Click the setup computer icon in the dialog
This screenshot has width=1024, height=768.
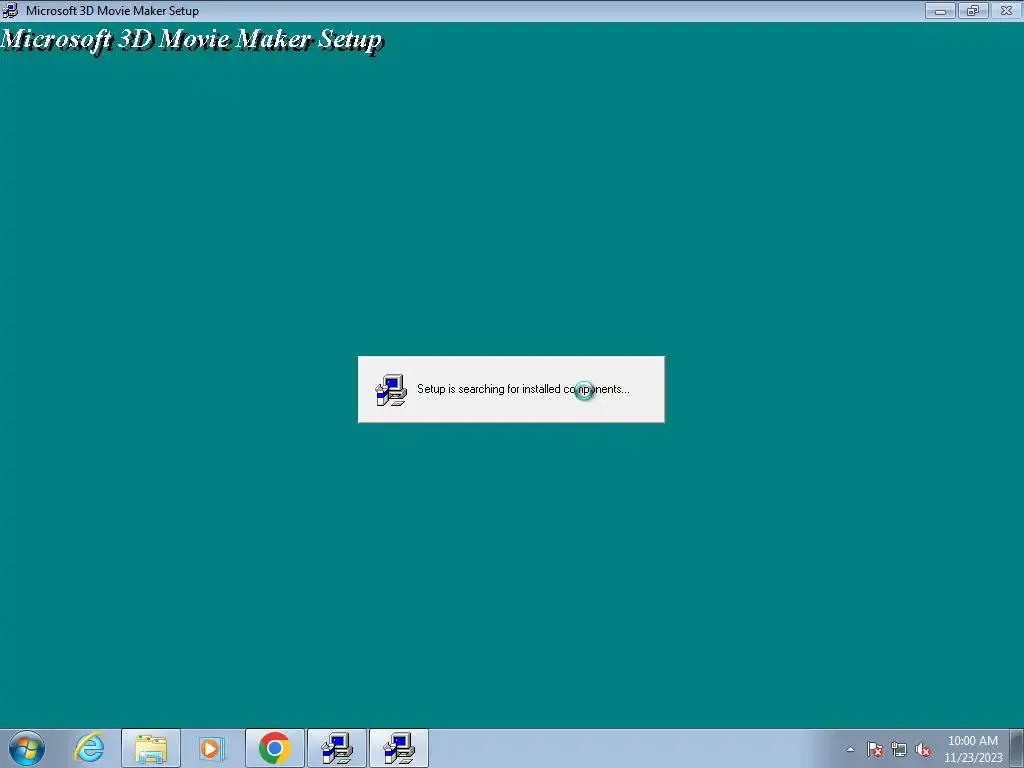(391, 390)
